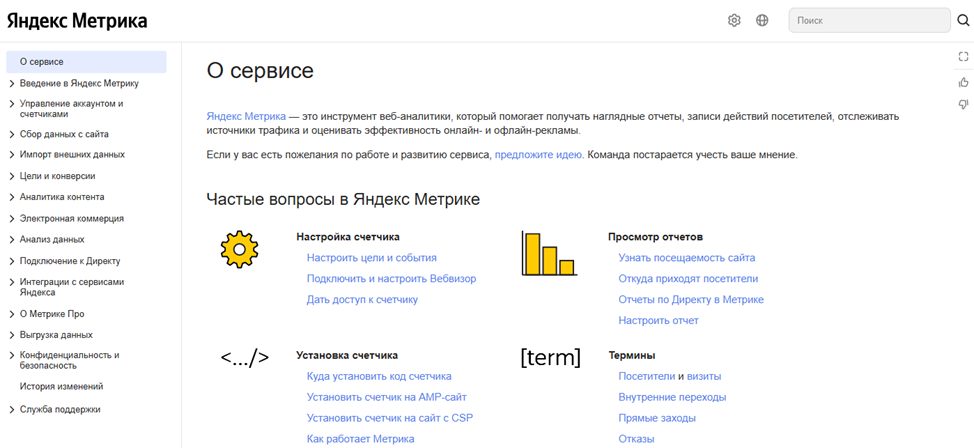Open Куда установить код счетчика link

[x=379, y=377]
